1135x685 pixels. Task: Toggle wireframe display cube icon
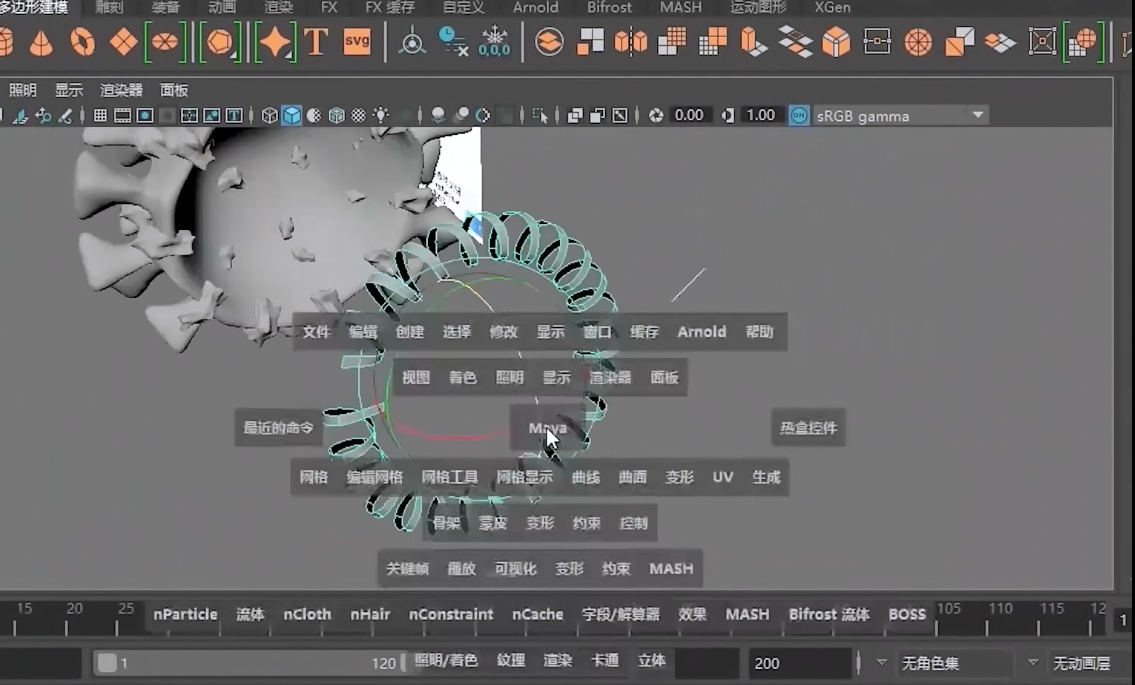coord(269,116)
